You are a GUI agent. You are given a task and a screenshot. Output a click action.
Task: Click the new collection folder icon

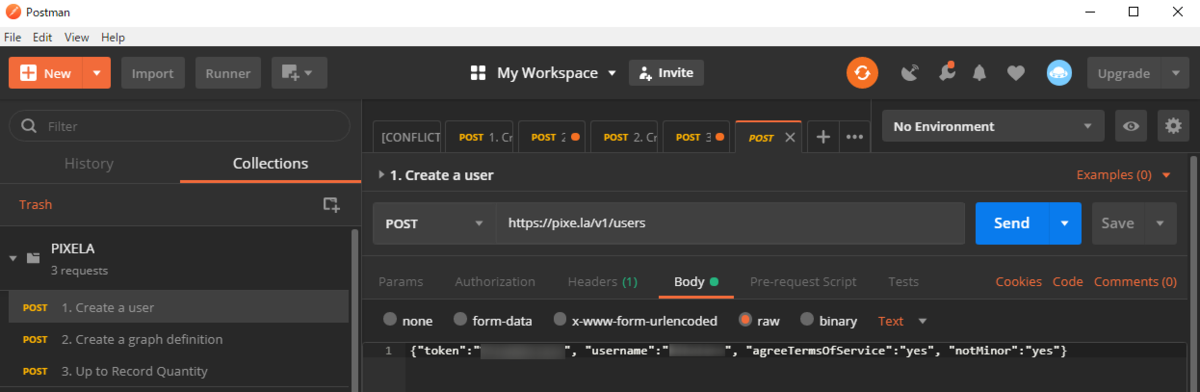tap(331, 204)
